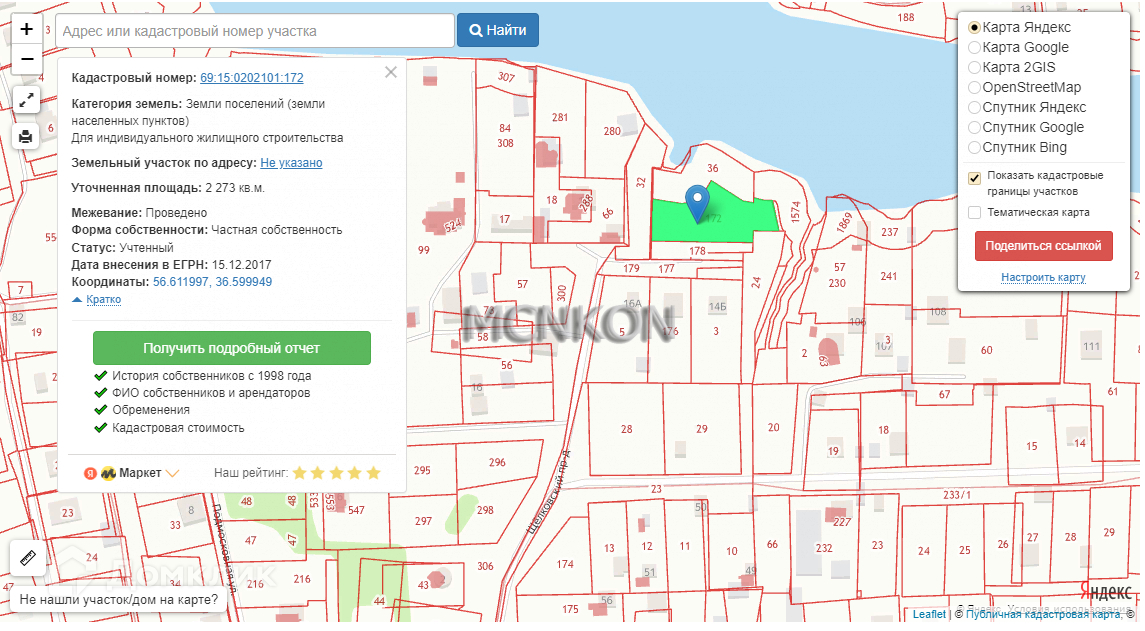
Task: Click the first rating star
Action: (x=299, y=473)
